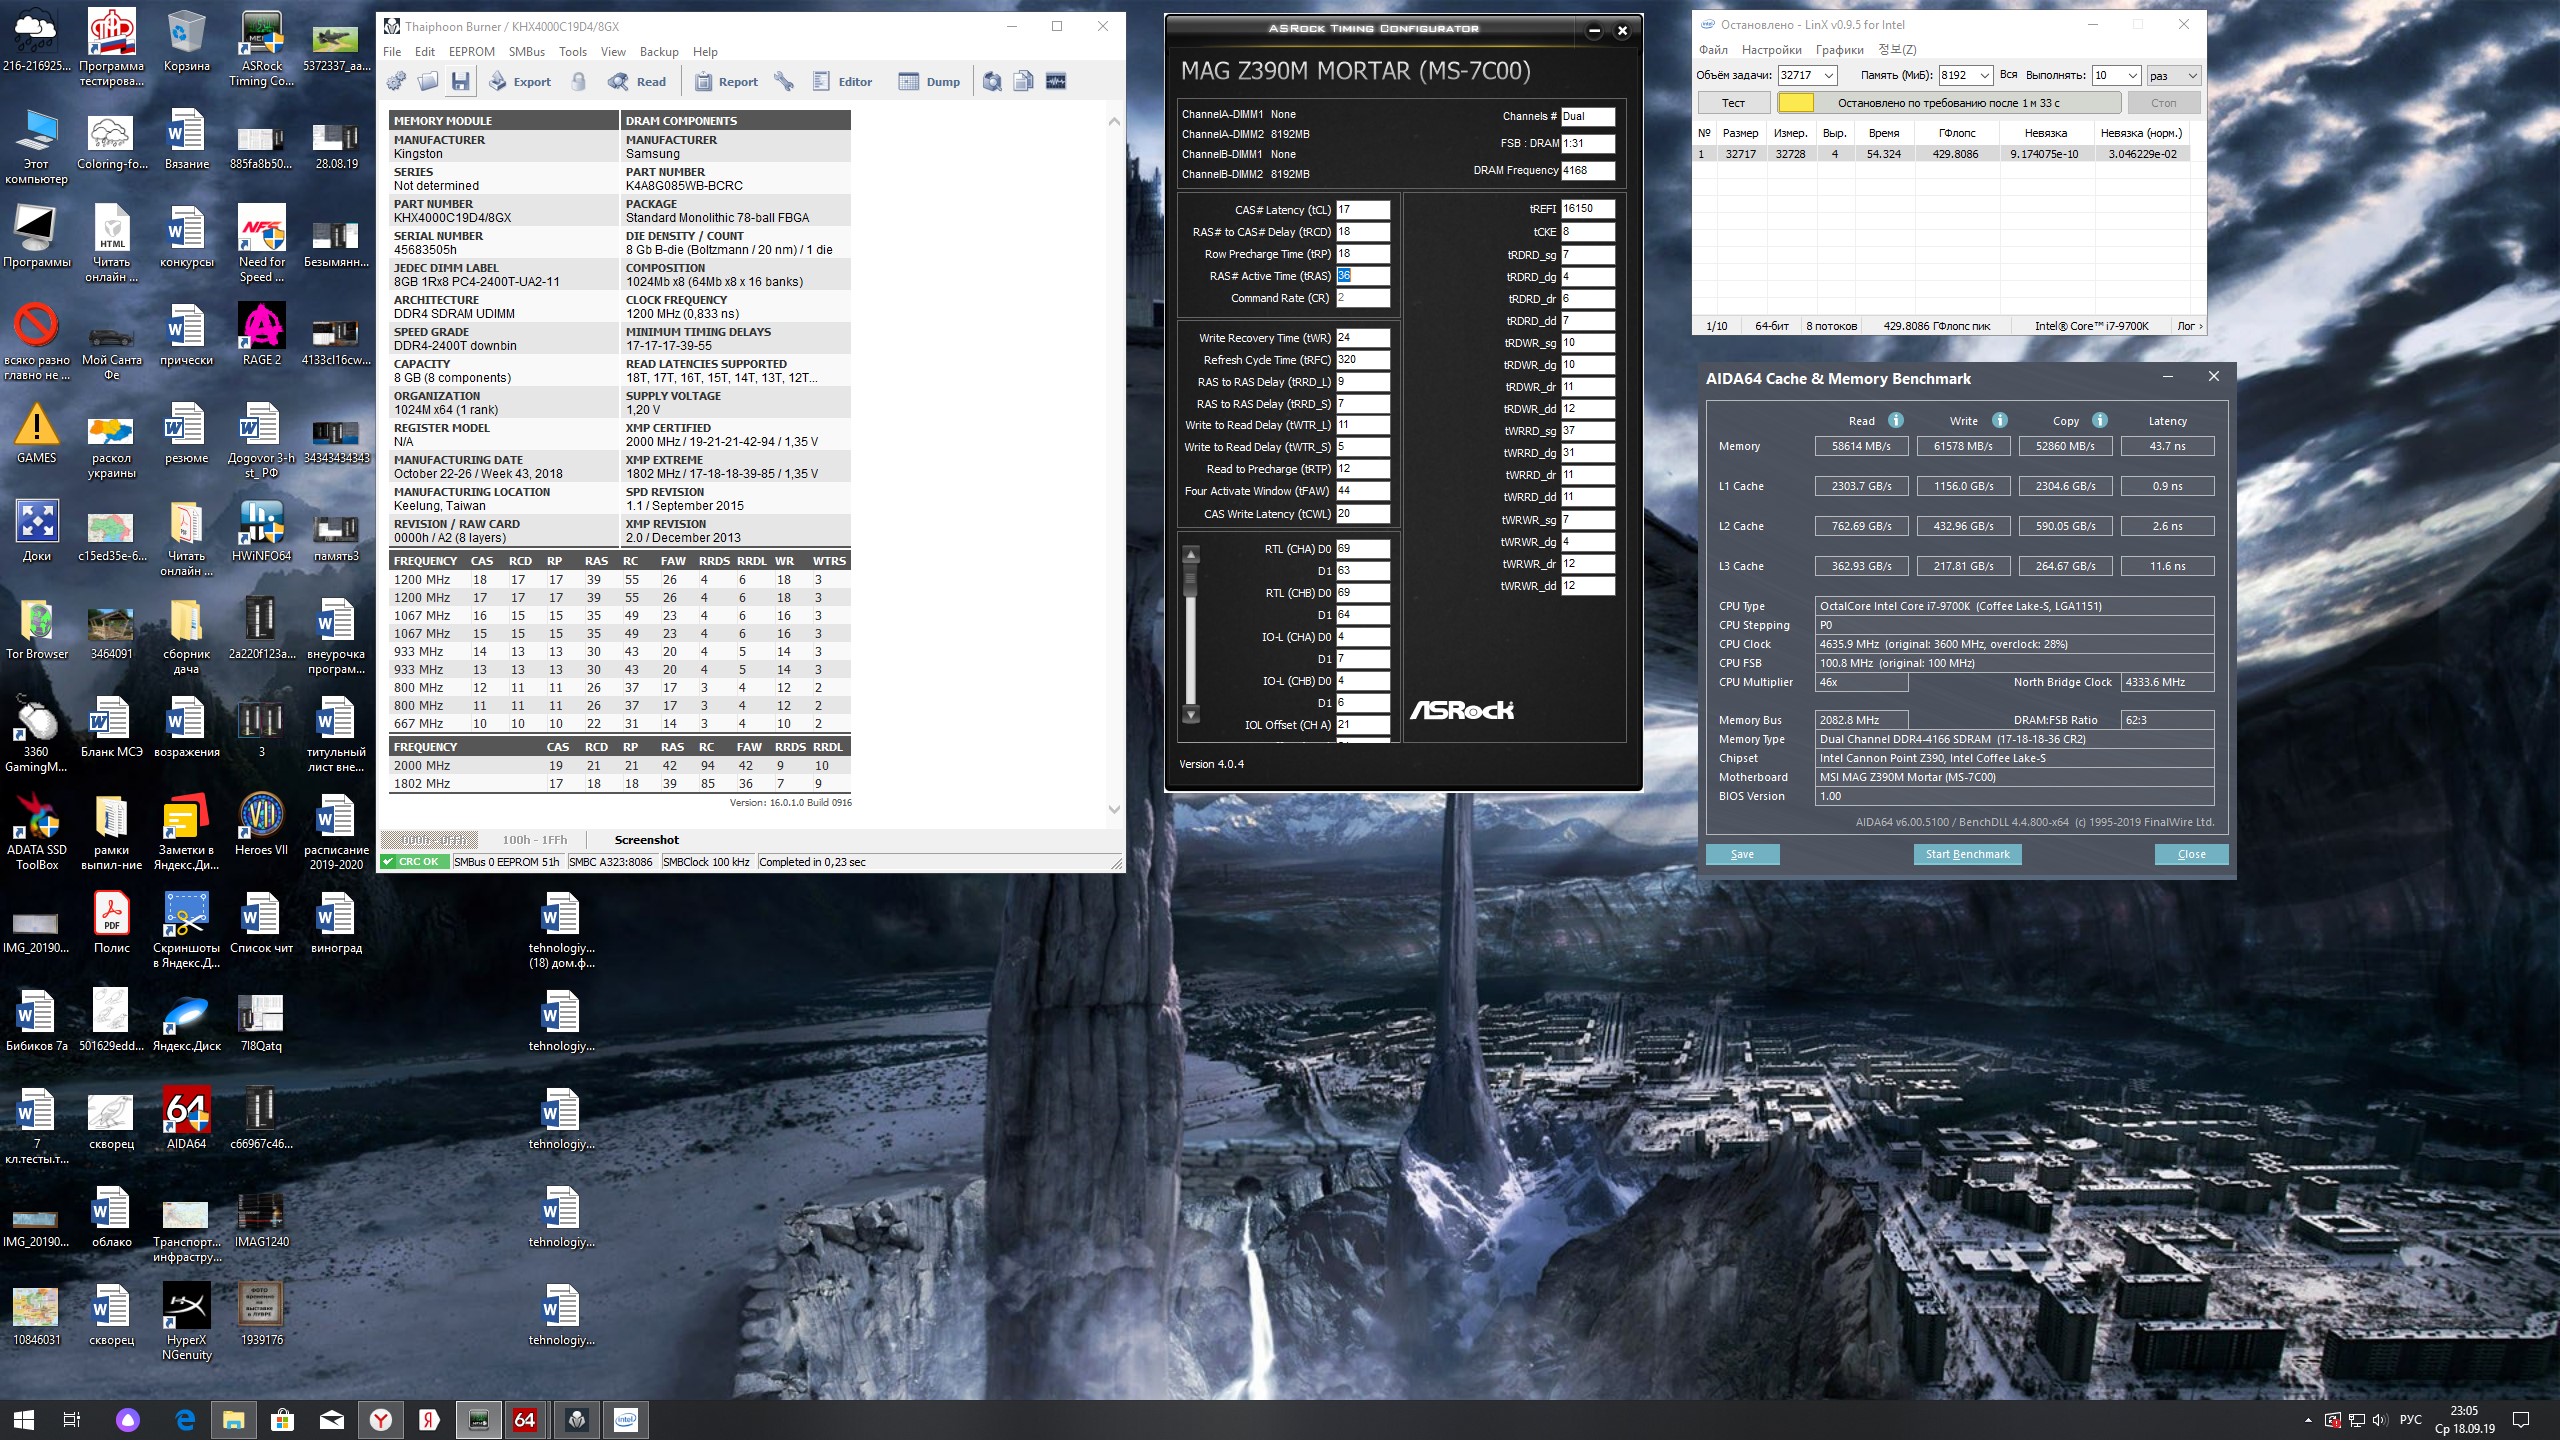2560x1443 pixels.
Task: Open AIDA64 from the taskbar
Action: pos(525,1420)
